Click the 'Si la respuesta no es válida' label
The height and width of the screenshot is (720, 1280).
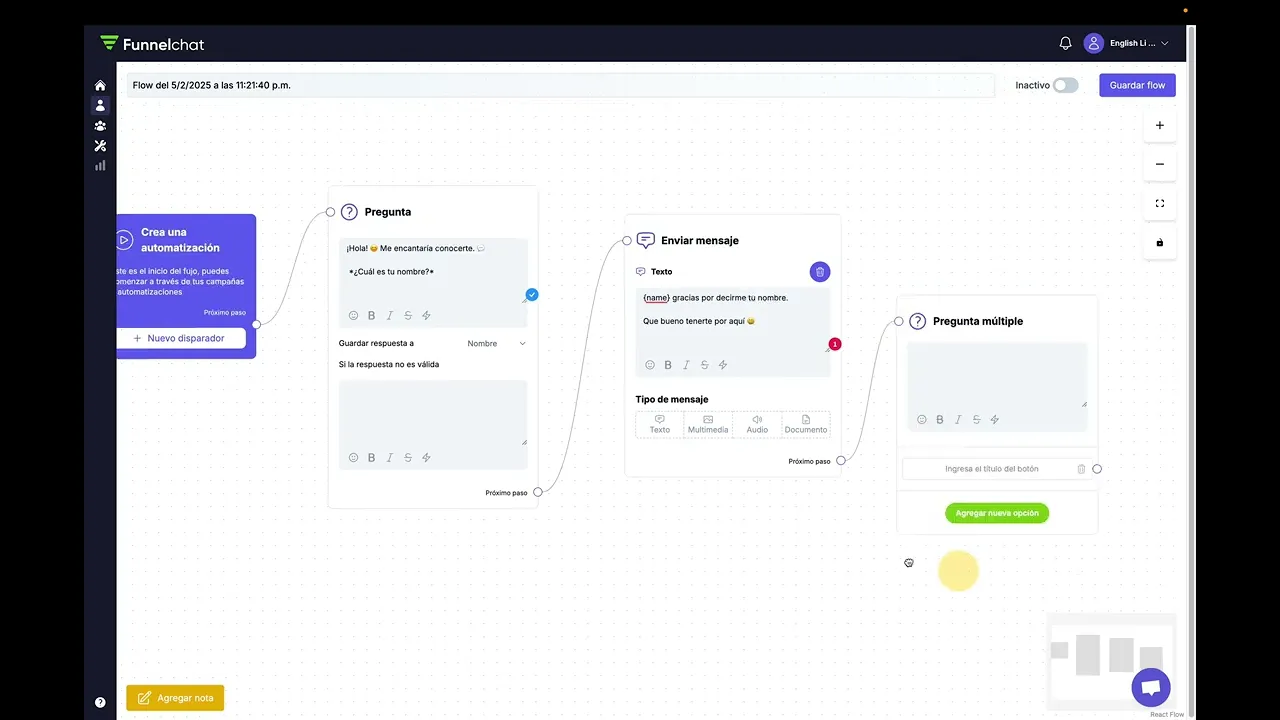tap(389, 365)
